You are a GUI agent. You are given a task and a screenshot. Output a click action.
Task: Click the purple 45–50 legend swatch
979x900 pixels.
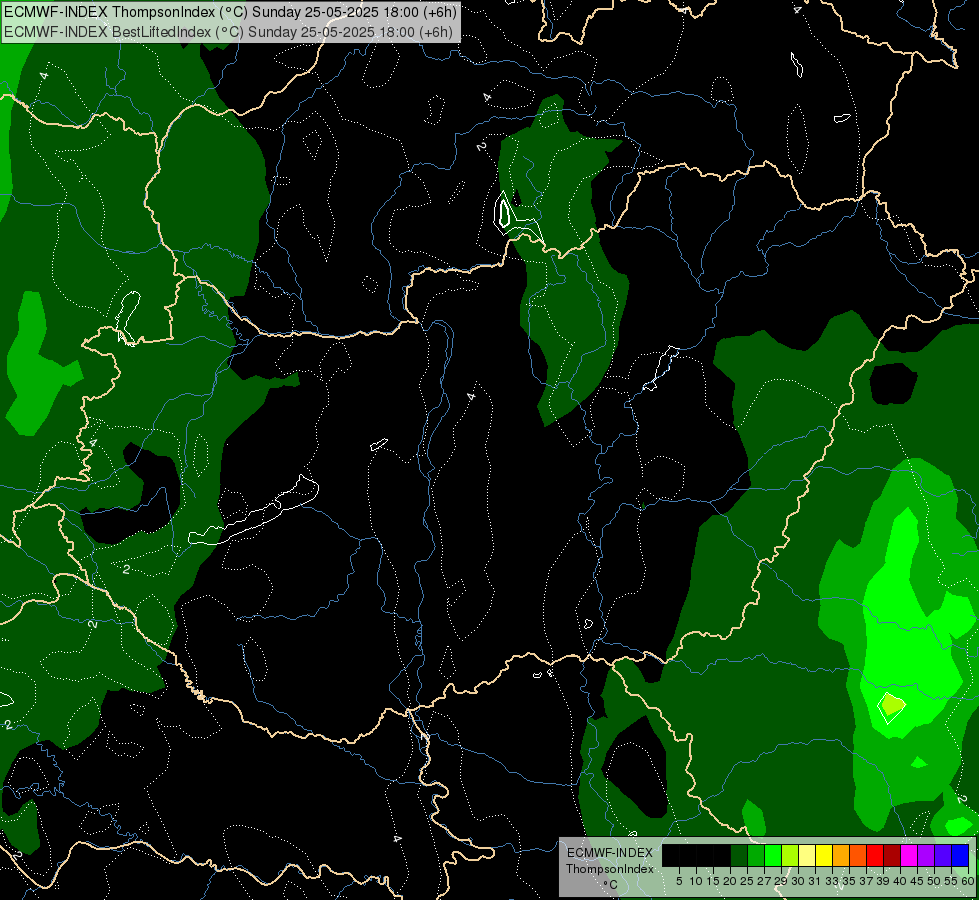click(926, 855)
